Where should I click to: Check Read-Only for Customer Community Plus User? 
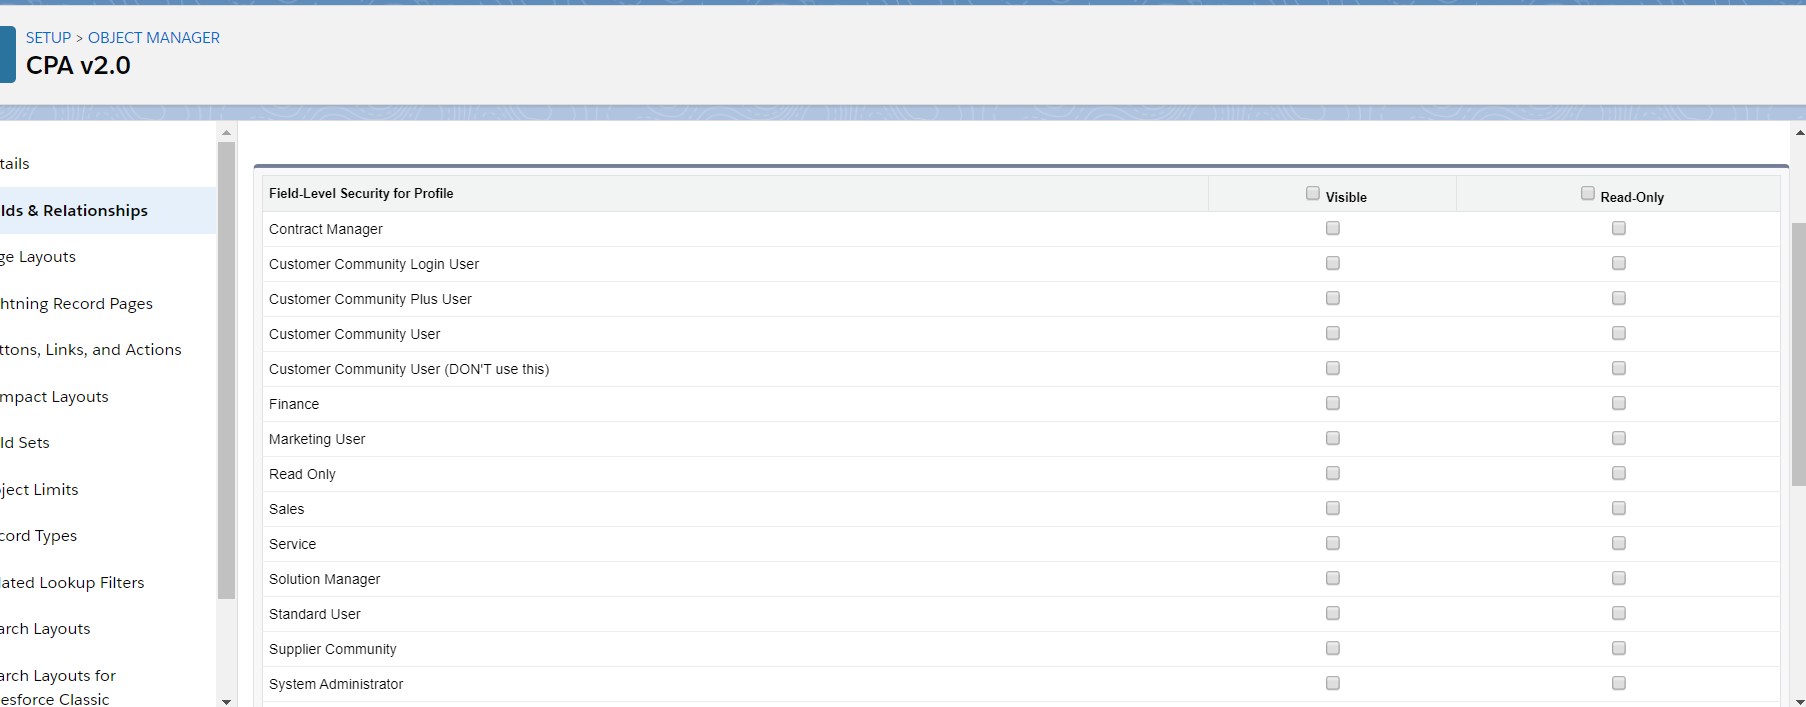1619,299
